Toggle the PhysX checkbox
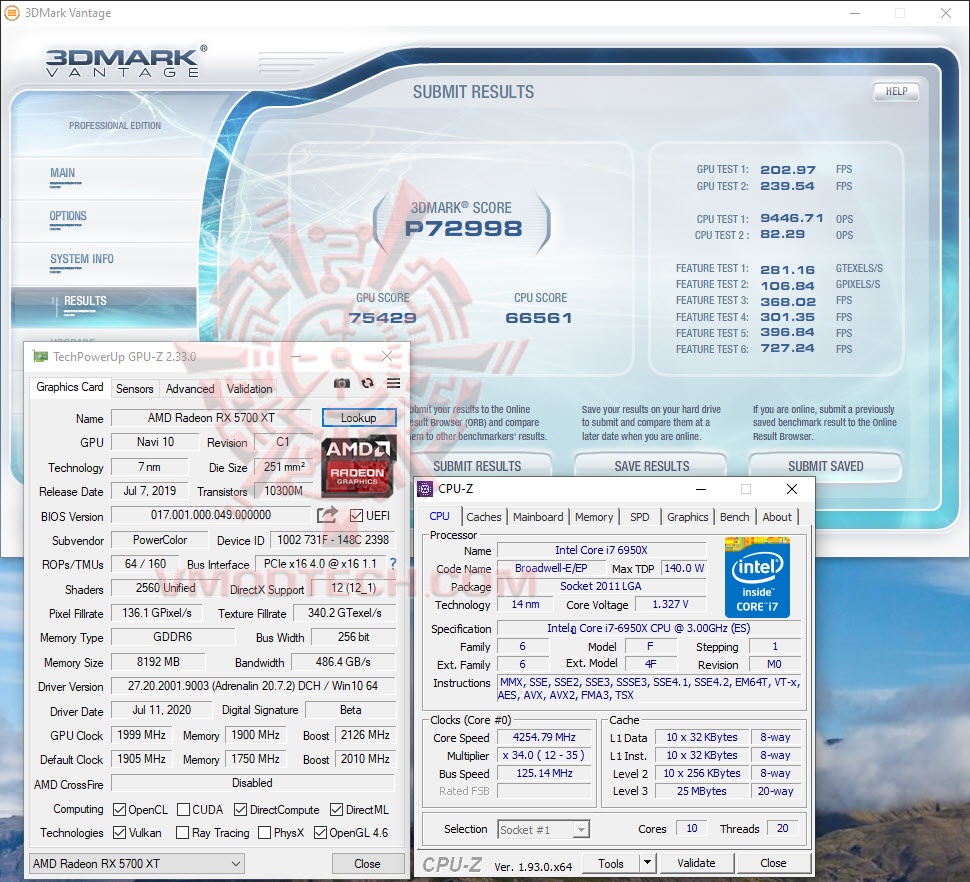 pyautogui.click(x=264, y=833)
